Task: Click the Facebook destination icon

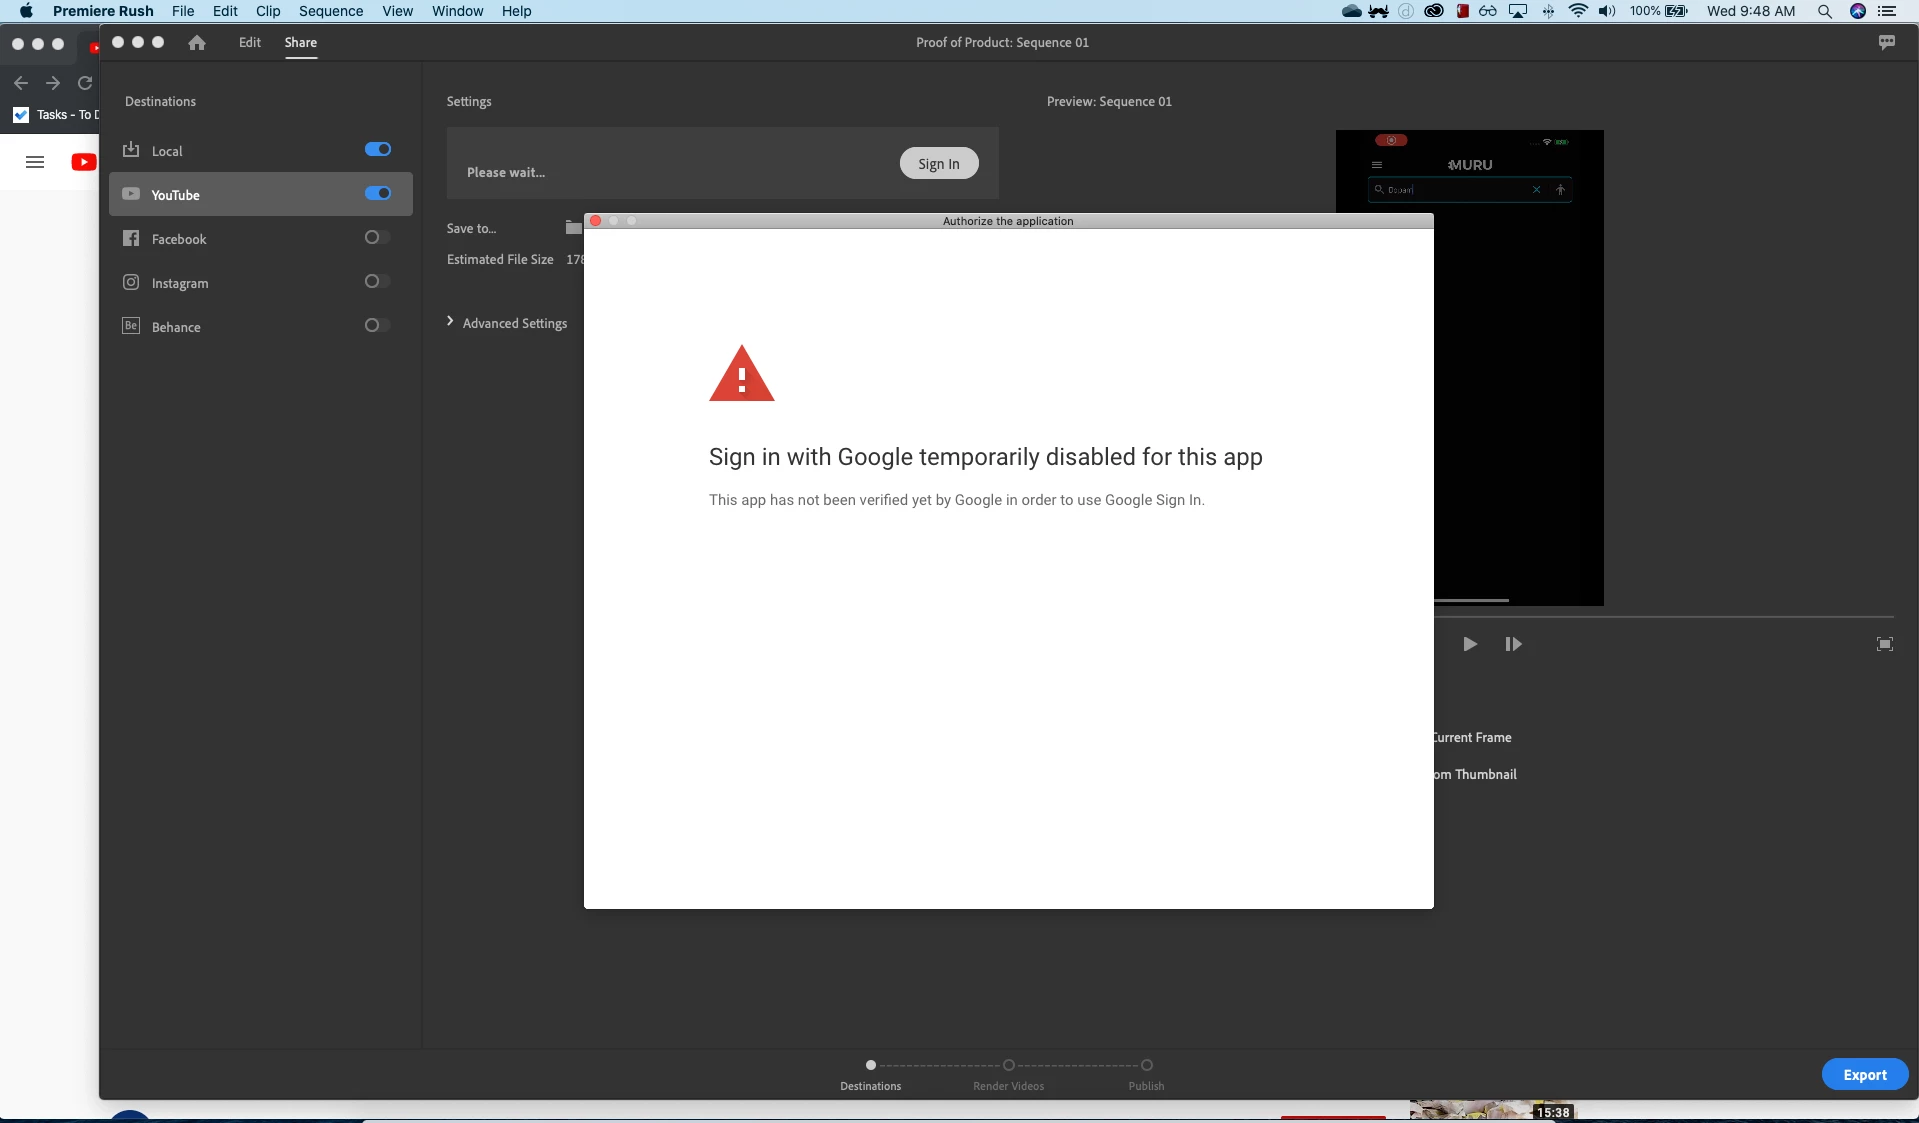Action: (x=131, y=238)
